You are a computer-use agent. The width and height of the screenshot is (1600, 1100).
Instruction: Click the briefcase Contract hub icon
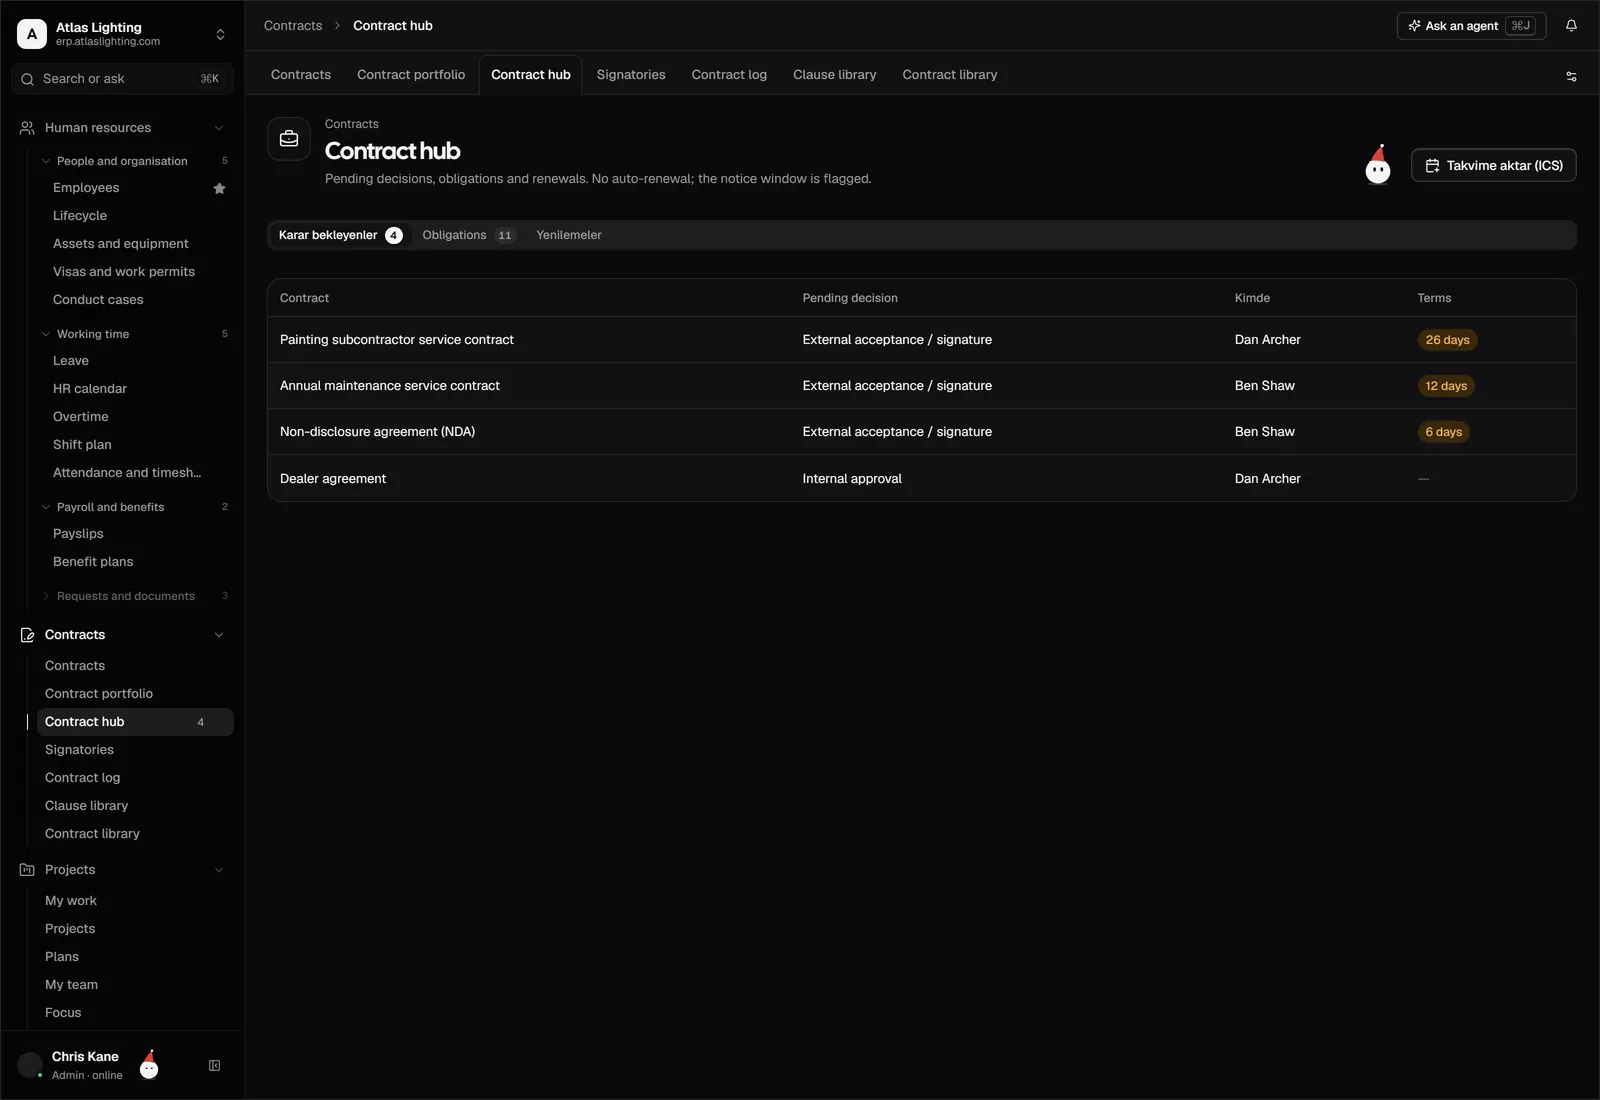[289, 139]
